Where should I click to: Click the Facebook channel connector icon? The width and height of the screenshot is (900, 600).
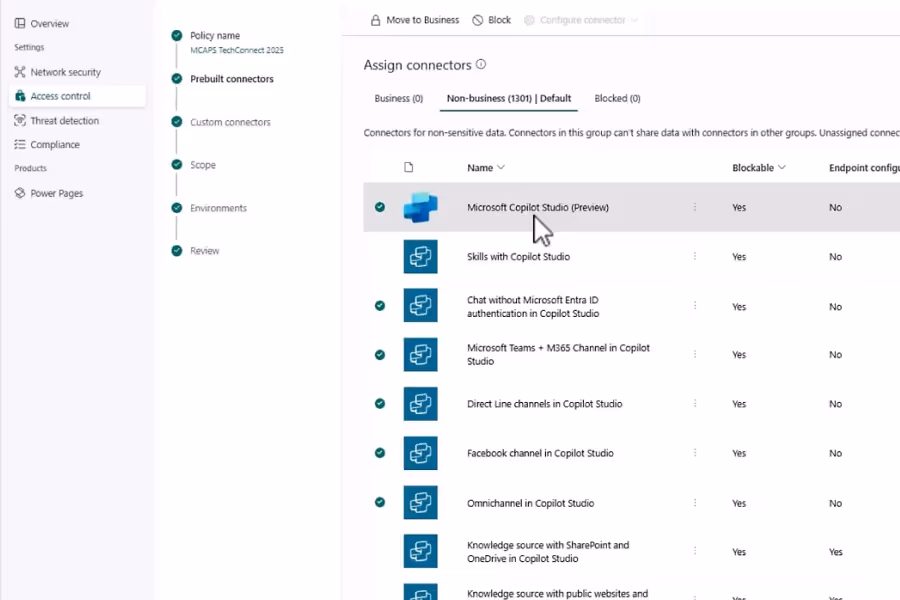point(420,453)
